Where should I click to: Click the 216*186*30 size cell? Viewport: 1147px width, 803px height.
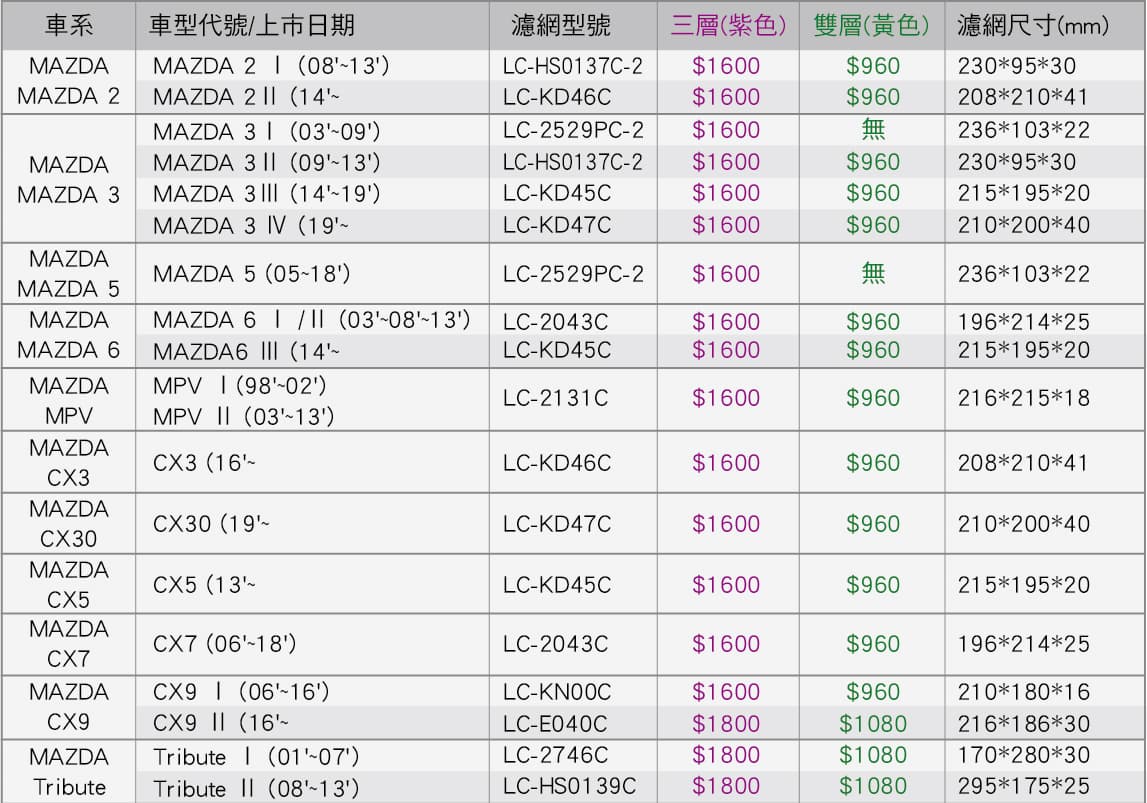[1024, 724]
